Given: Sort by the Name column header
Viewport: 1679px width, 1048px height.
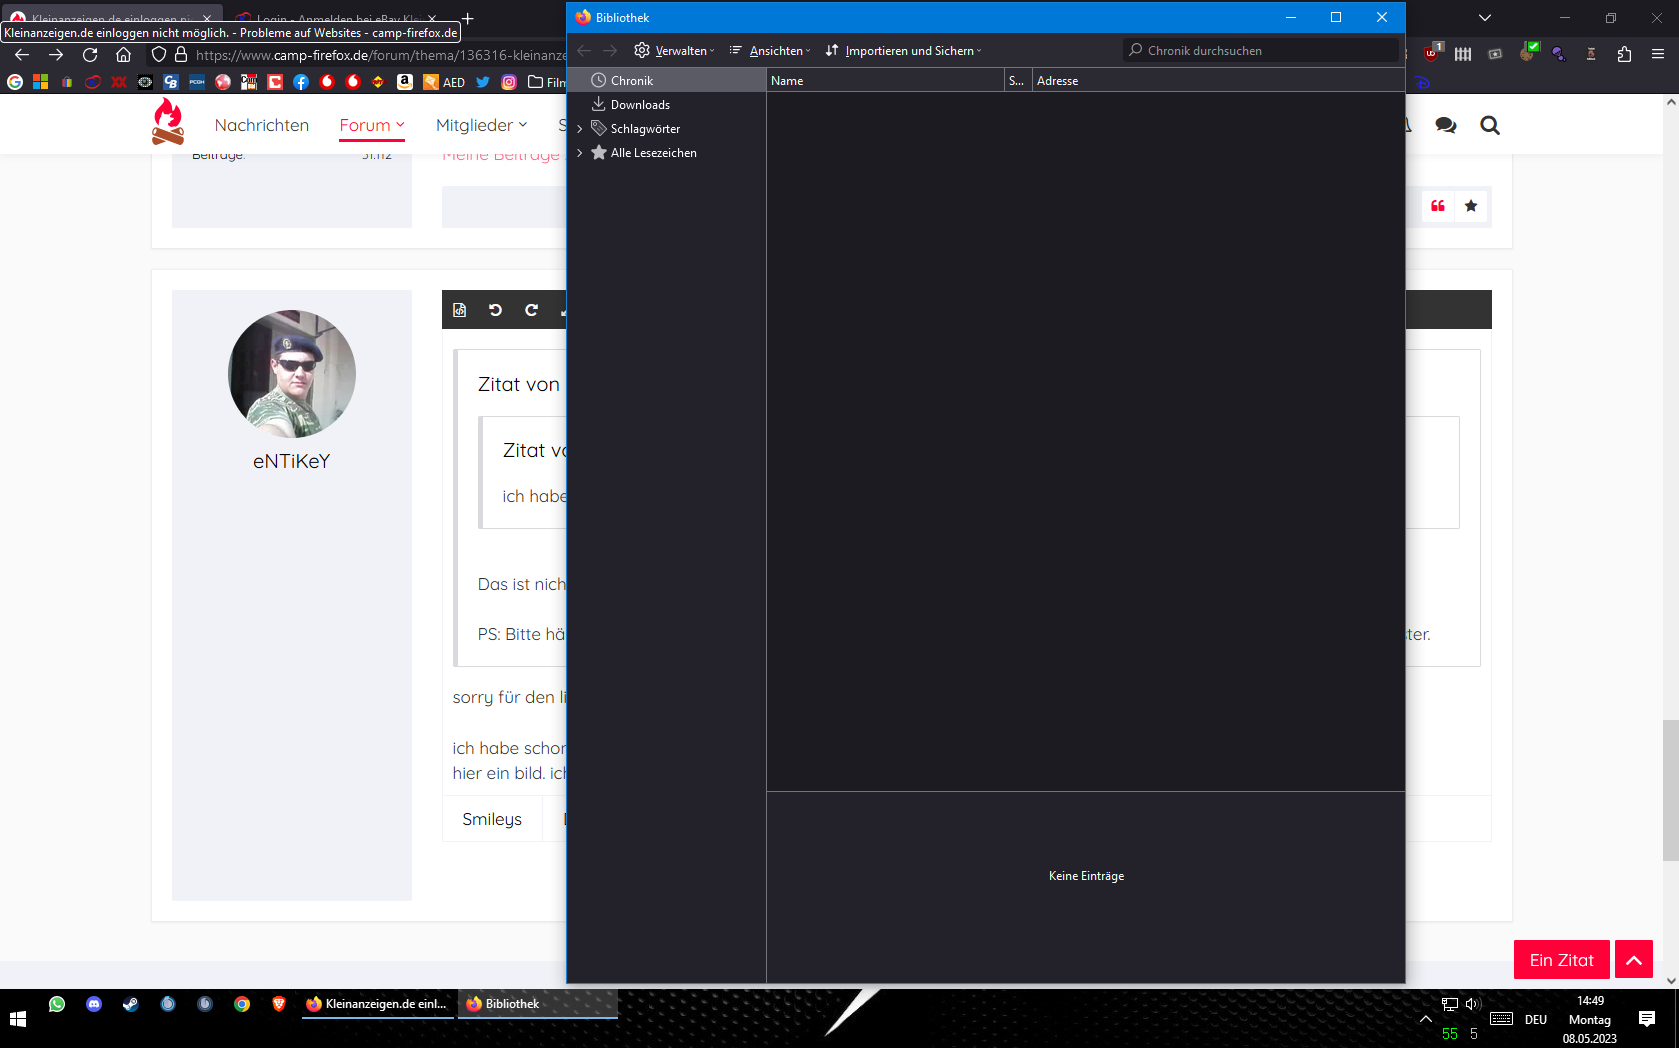Looking at the screenshot, I should click(885, 81).
